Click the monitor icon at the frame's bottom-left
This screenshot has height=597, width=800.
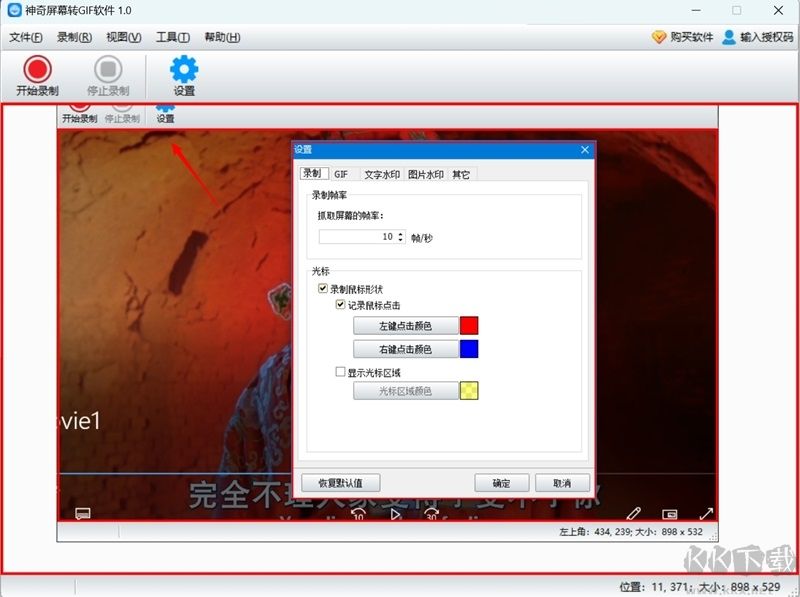[84, 513]
